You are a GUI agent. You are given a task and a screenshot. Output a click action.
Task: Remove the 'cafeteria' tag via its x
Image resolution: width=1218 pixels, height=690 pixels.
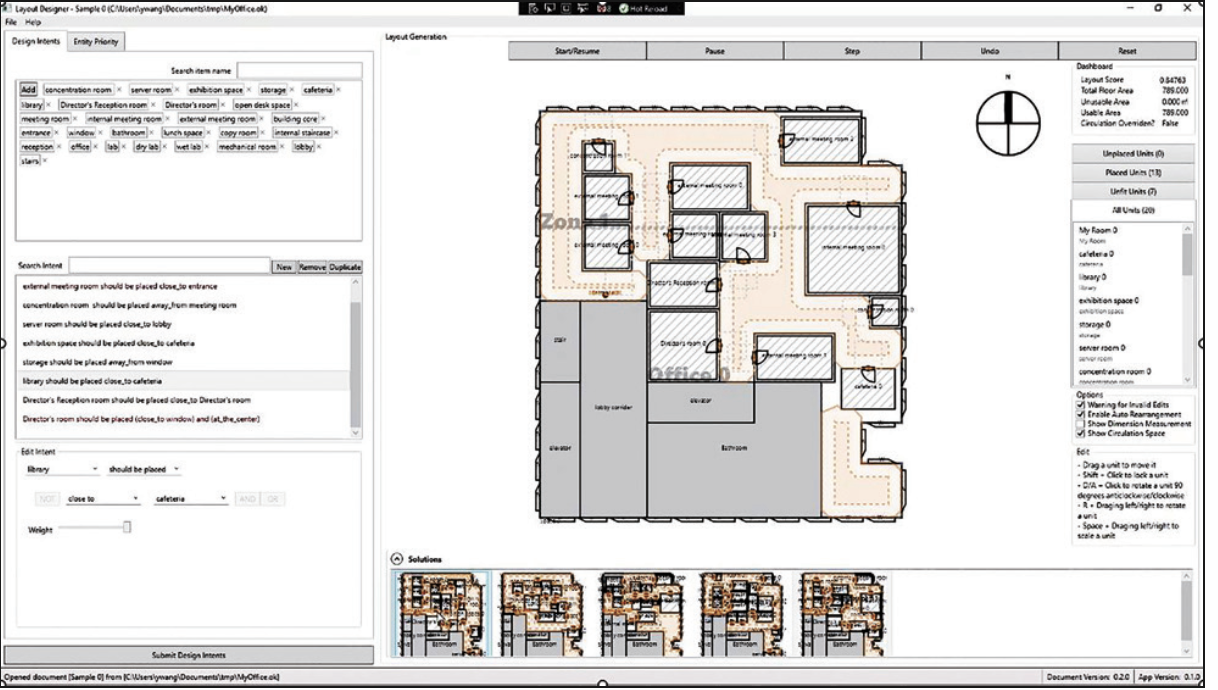(339, 90)
